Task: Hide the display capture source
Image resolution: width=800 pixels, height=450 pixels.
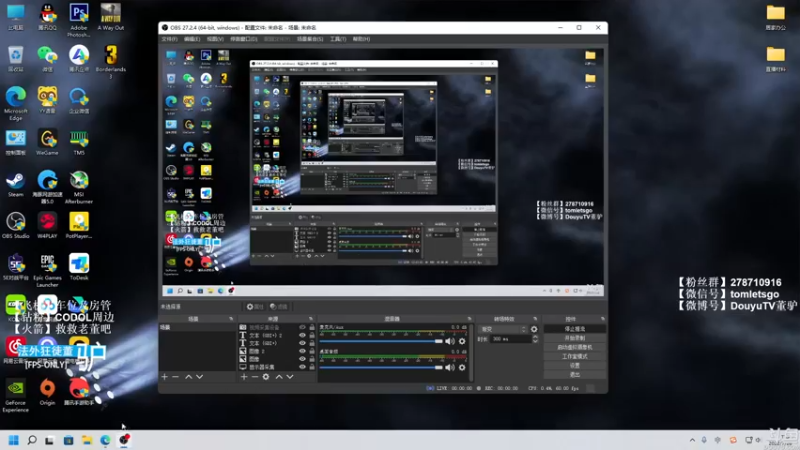Action: (302, 367)
